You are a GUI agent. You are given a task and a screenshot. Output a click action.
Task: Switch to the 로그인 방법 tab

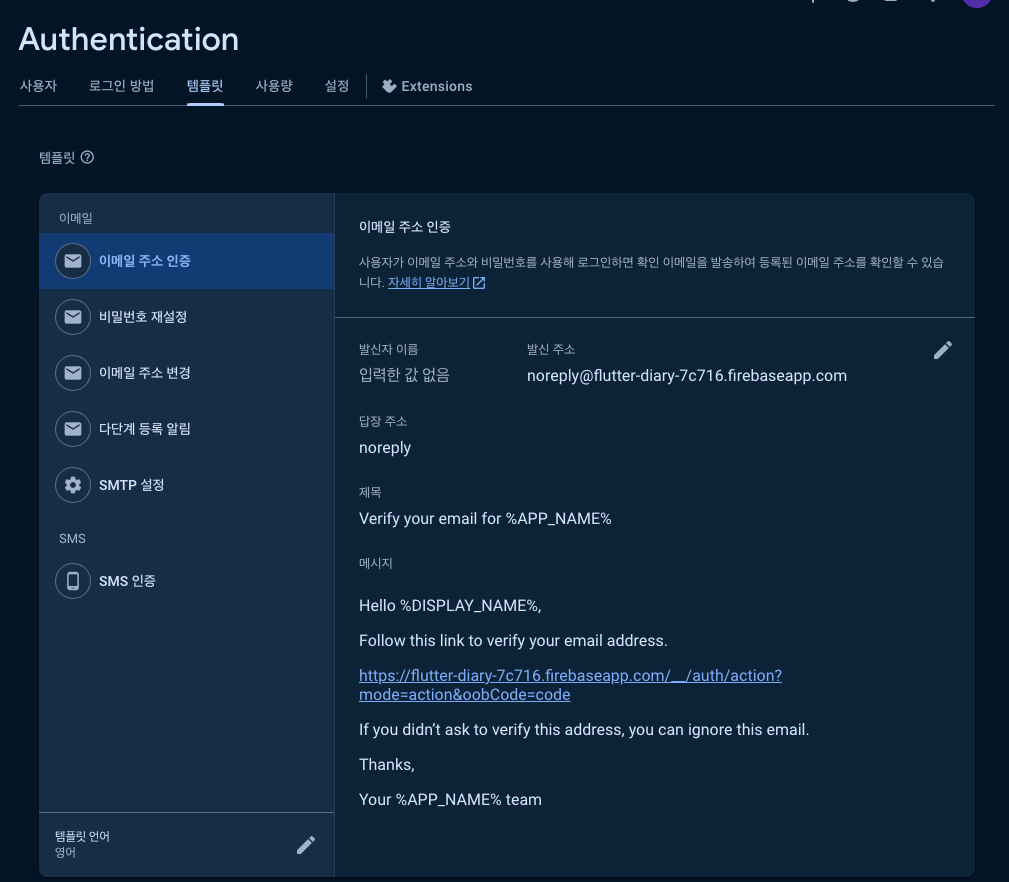[122, 86]
